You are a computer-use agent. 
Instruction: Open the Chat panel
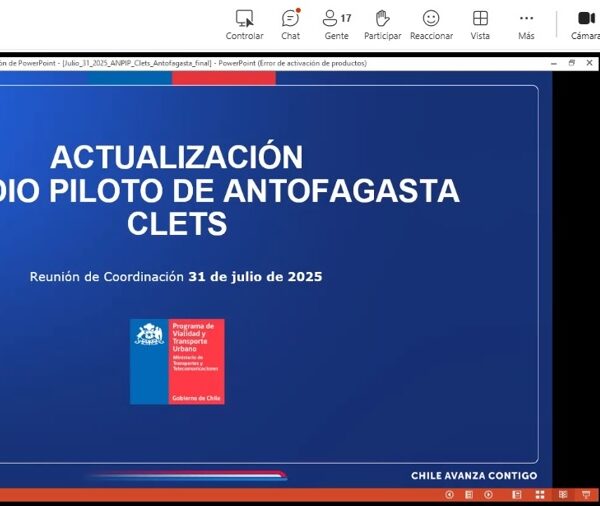pos(290,25)
